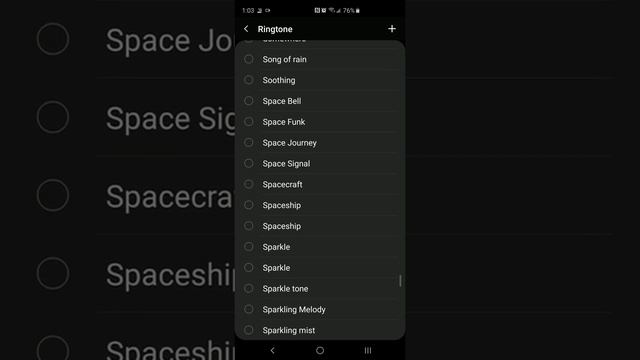Viewport: 640px width, 360px height.
Task: Choose the Spacecraft radio button
Action: coord(249,184)
